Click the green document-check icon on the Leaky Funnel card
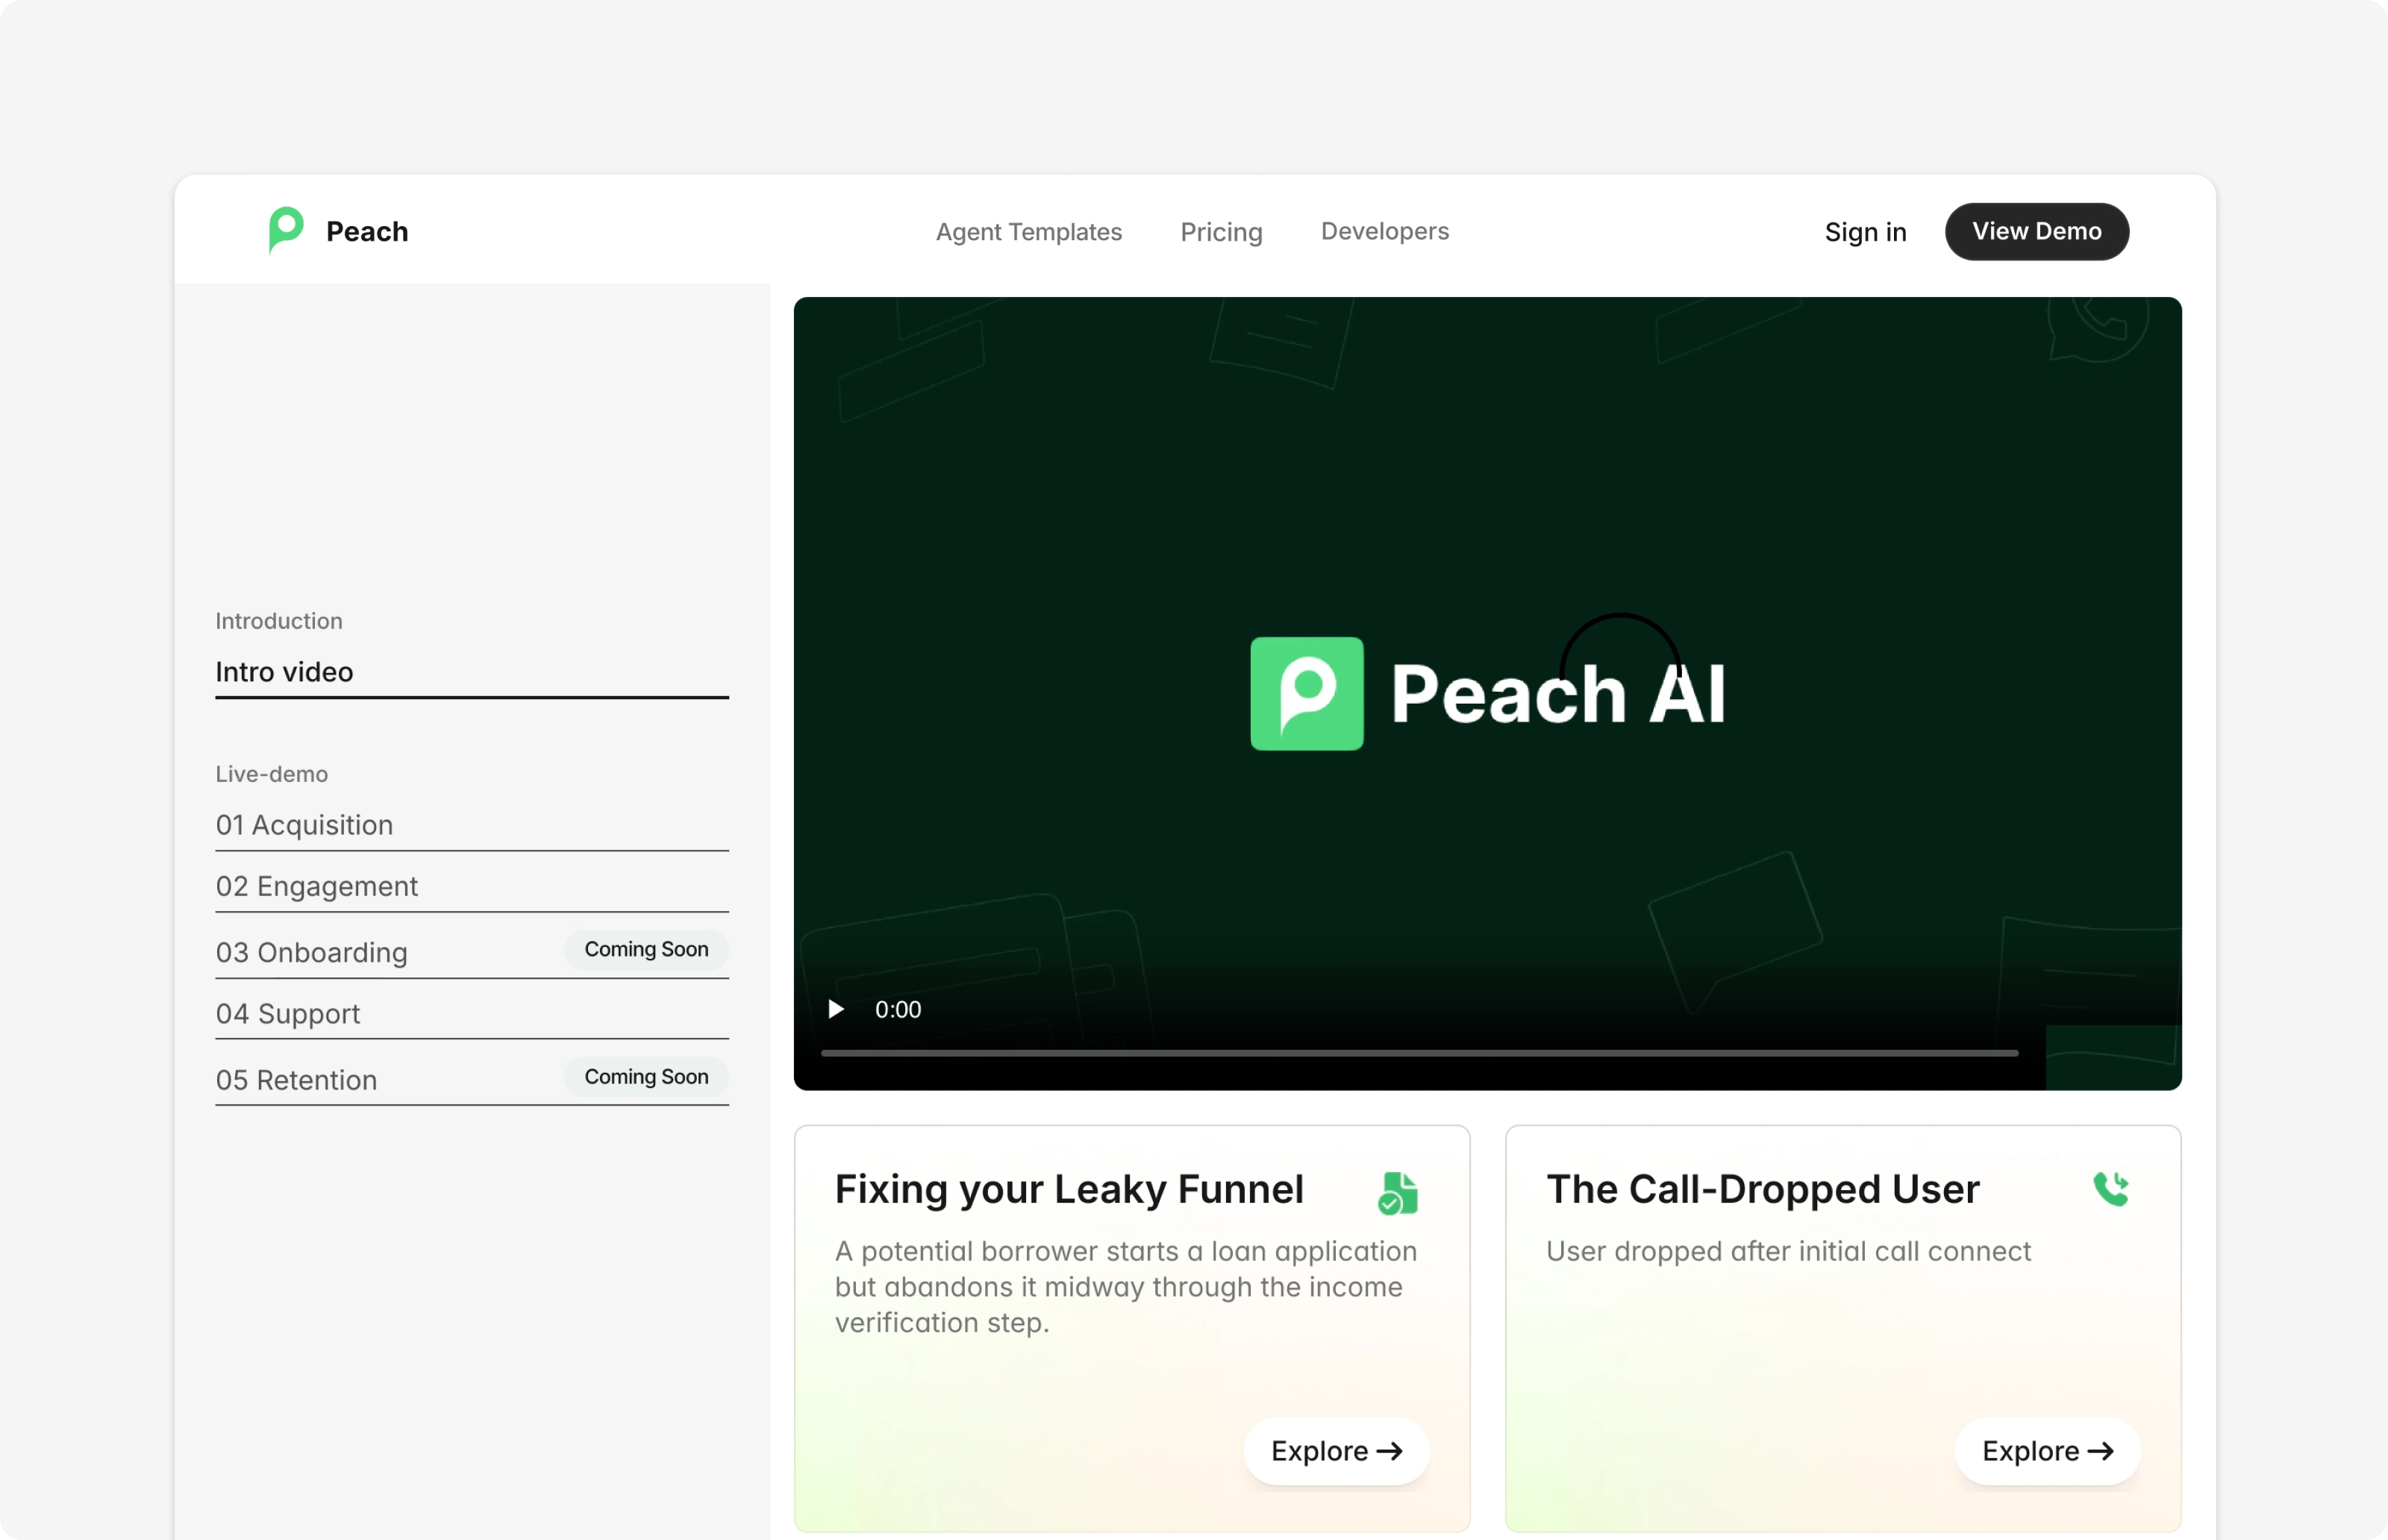The width and height of the screenshot is (2388, 1540). click(1397, 1192)
